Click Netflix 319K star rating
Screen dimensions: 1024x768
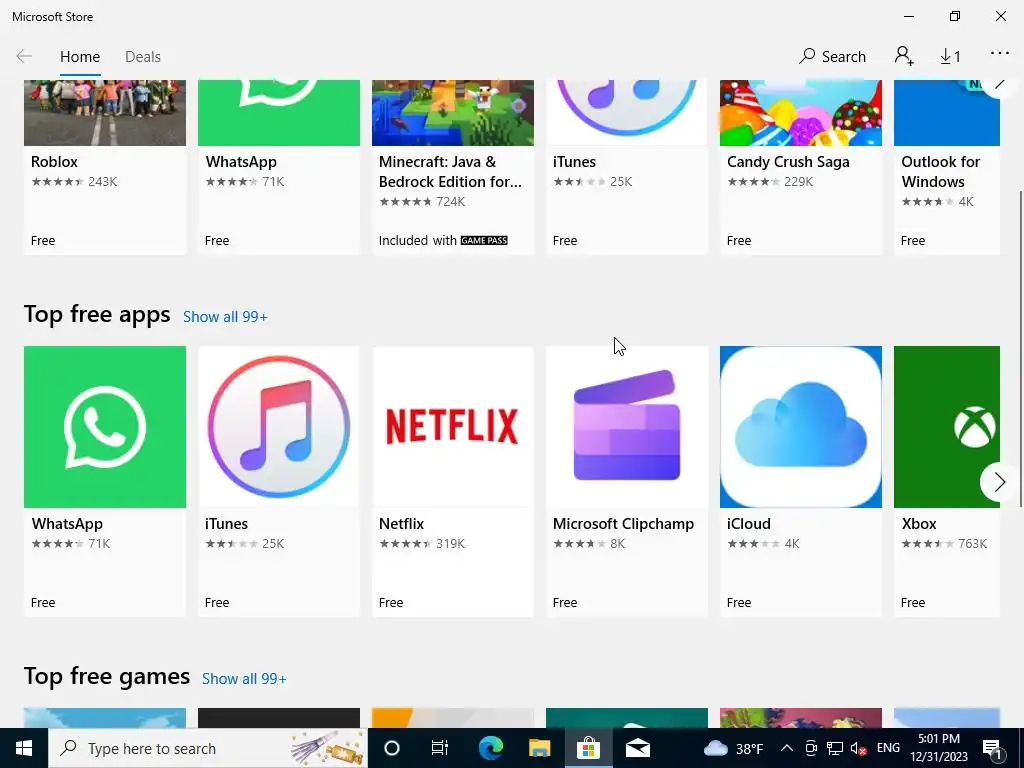(x=422, y=543)
